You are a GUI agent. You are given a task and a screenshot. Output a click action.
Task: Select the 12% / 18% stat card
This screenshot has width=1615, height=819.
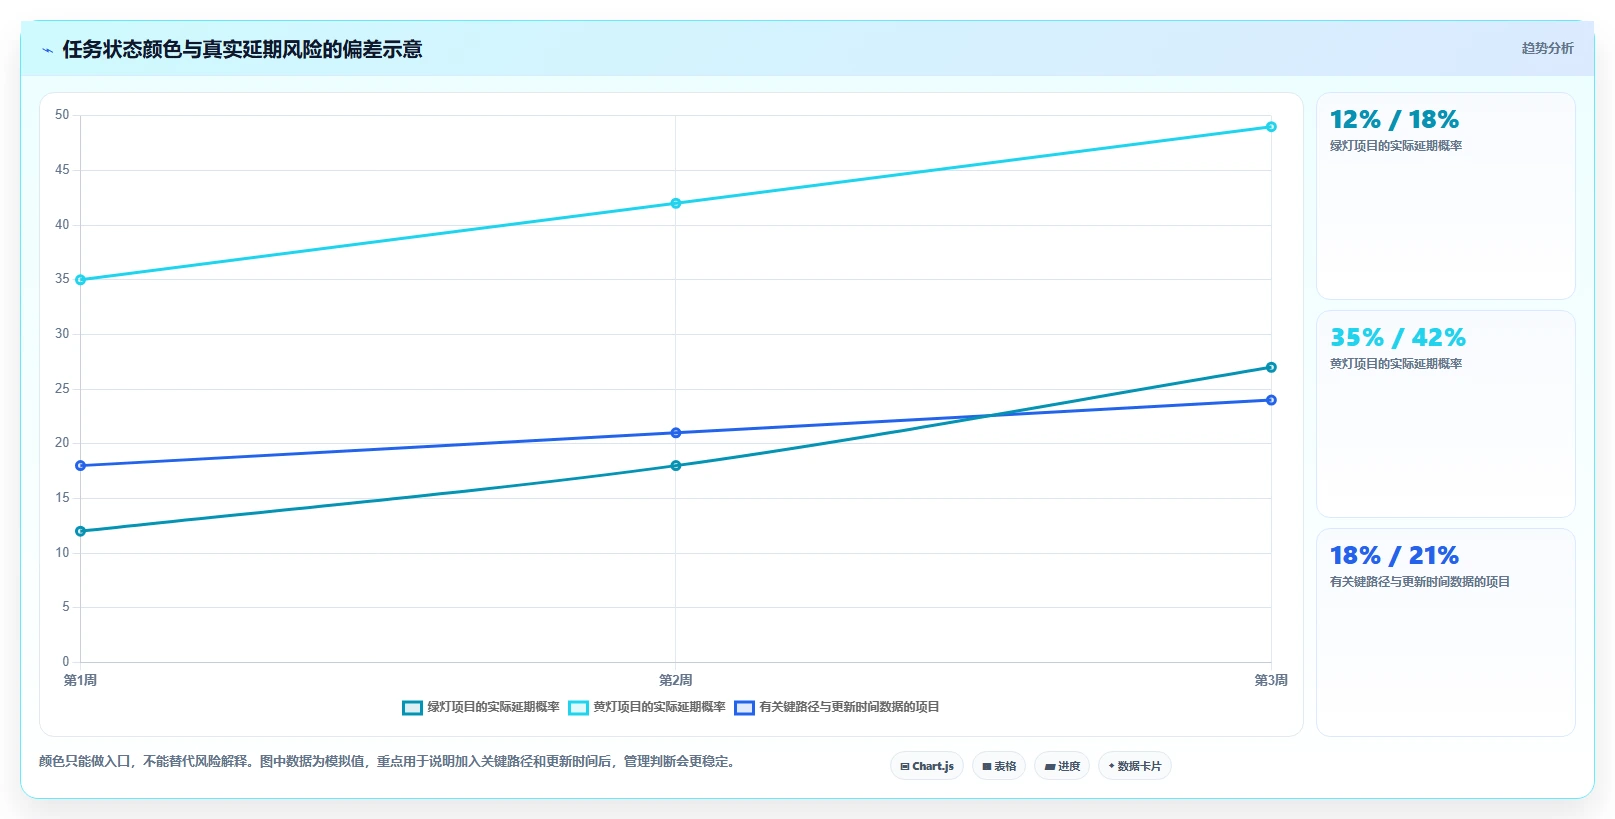coord(1446,196)
